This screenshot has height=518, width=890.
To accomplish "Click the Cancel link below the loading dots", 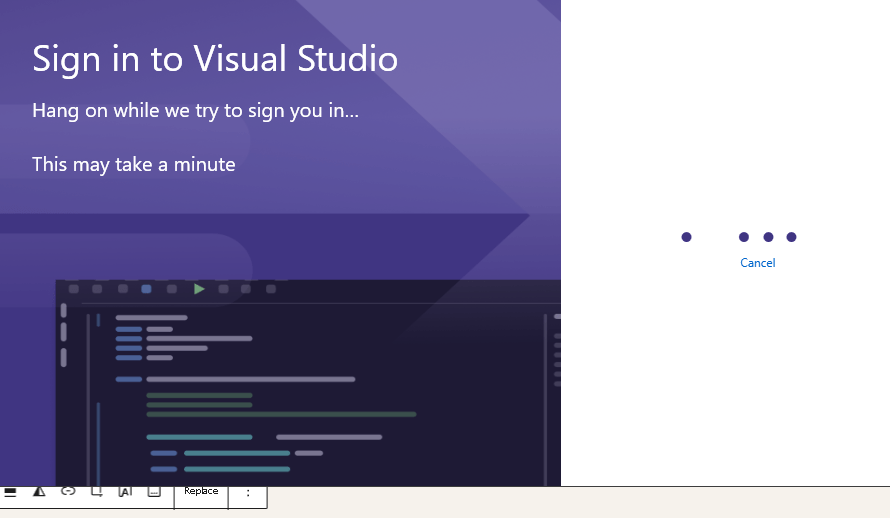I will [757, 263].
